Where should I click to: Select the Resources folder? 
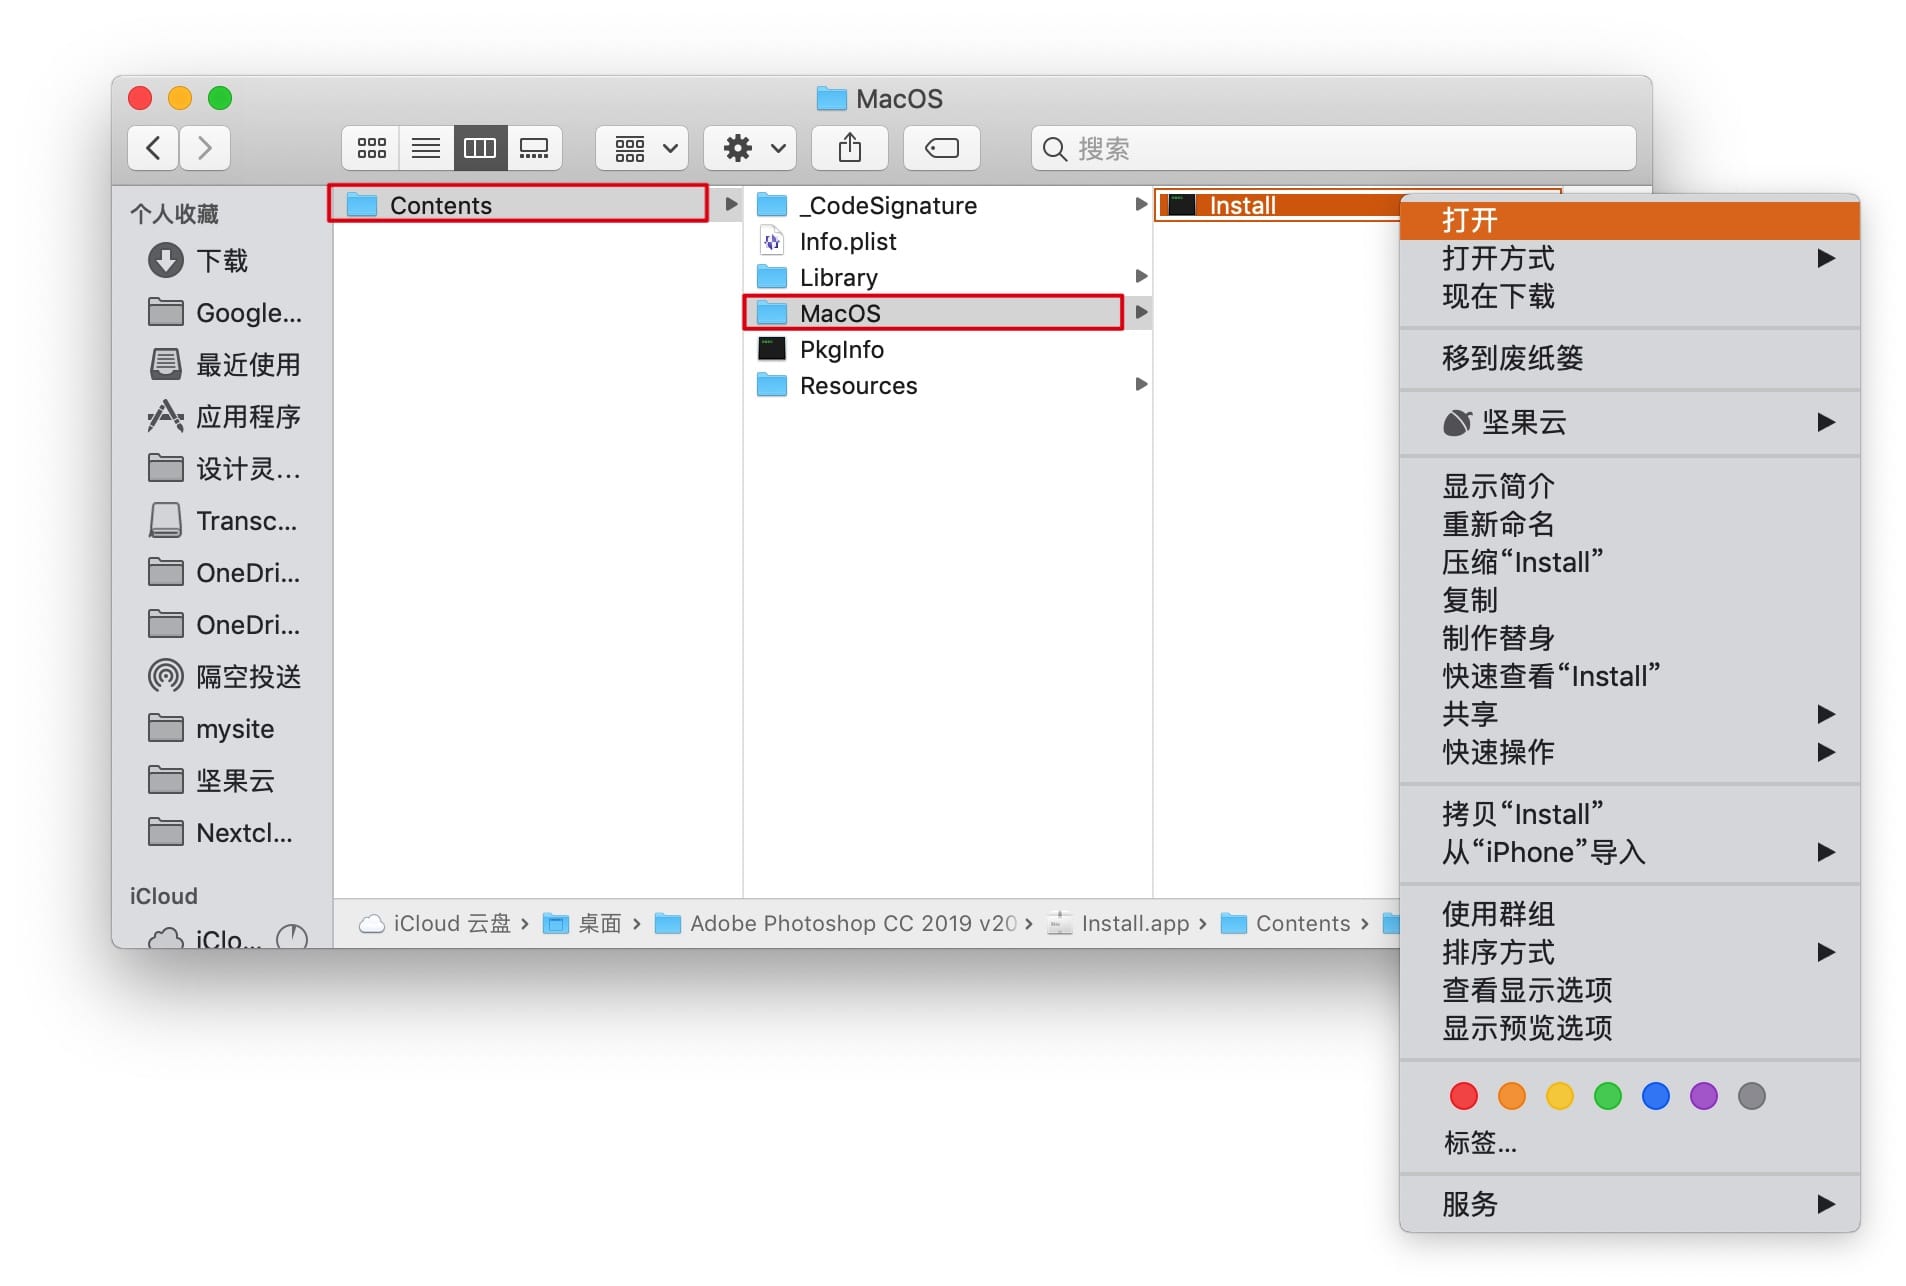tap(857, 386)
